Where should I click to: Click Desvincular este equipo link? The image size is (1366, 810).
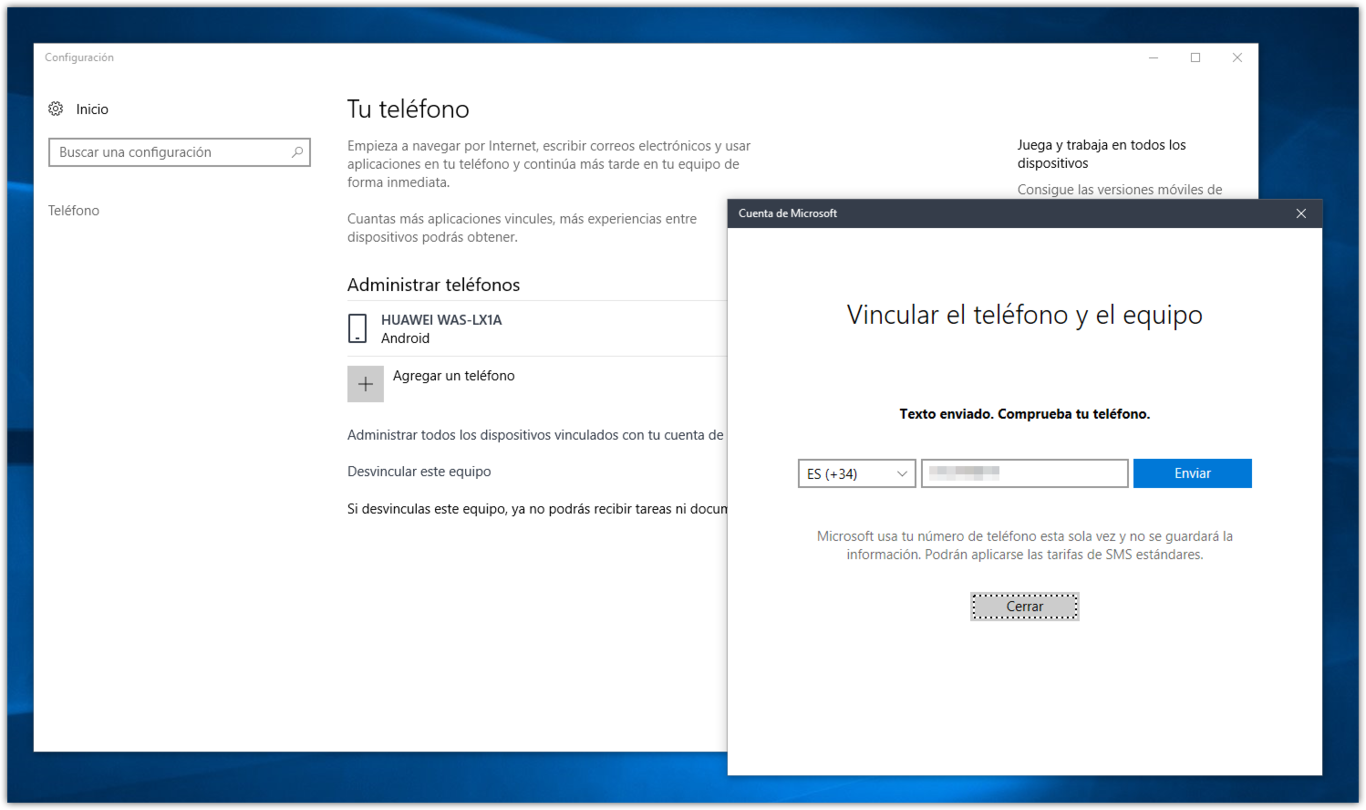click(x=419, y=471)
